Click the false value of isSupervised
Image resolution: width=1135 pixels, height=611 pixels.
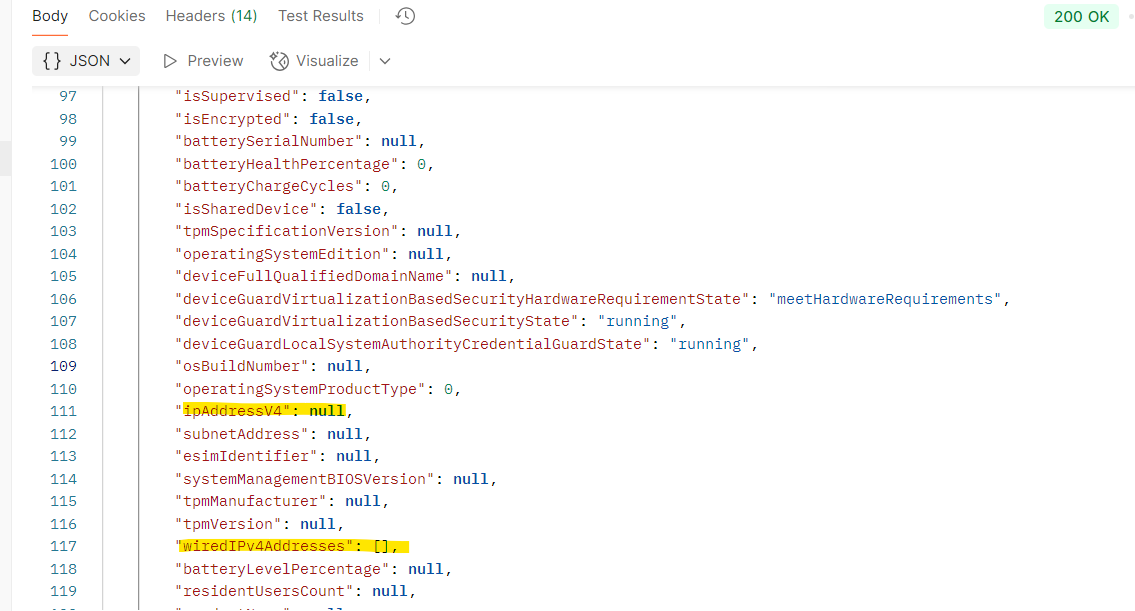[x=341, y=96]
